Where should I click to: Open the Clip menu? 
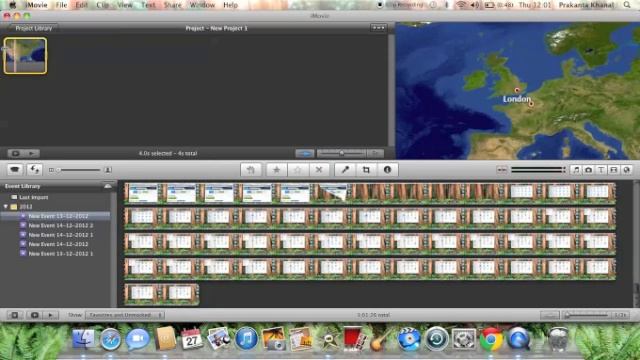click(102, 5)
